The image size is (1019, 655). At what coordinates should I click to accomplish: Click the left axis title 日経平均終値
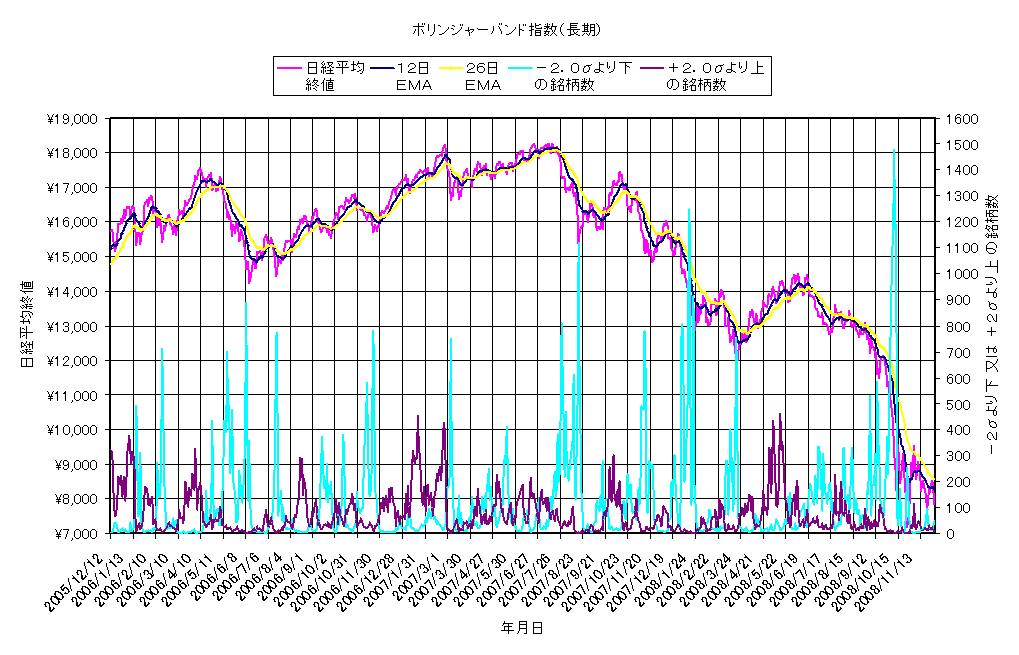click(27, 324)
